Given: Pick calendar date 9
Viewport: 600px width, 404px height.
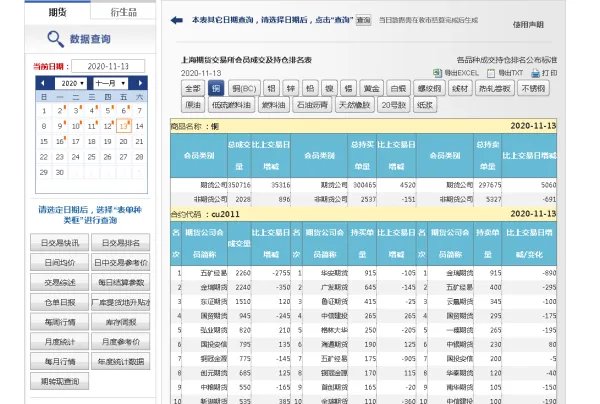Looking at the screenshot, I should coord(60,126).
